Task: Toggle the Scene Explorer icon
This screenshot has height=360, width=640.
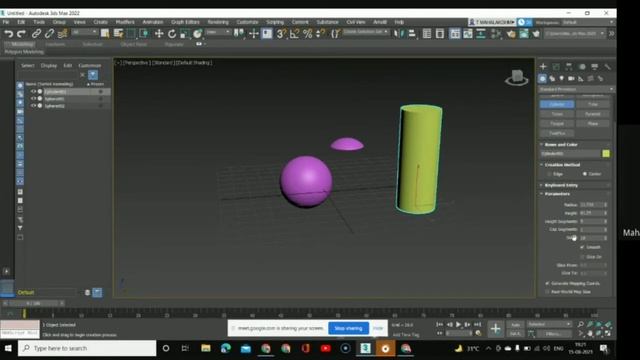Action: (427, 34)
